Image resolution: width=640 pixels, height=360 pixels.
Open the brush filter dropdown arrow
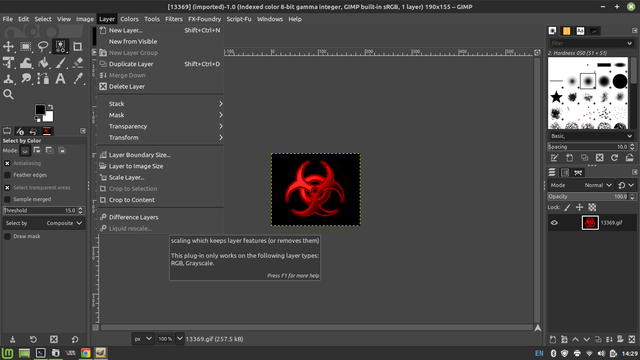(x=629, y=43)
